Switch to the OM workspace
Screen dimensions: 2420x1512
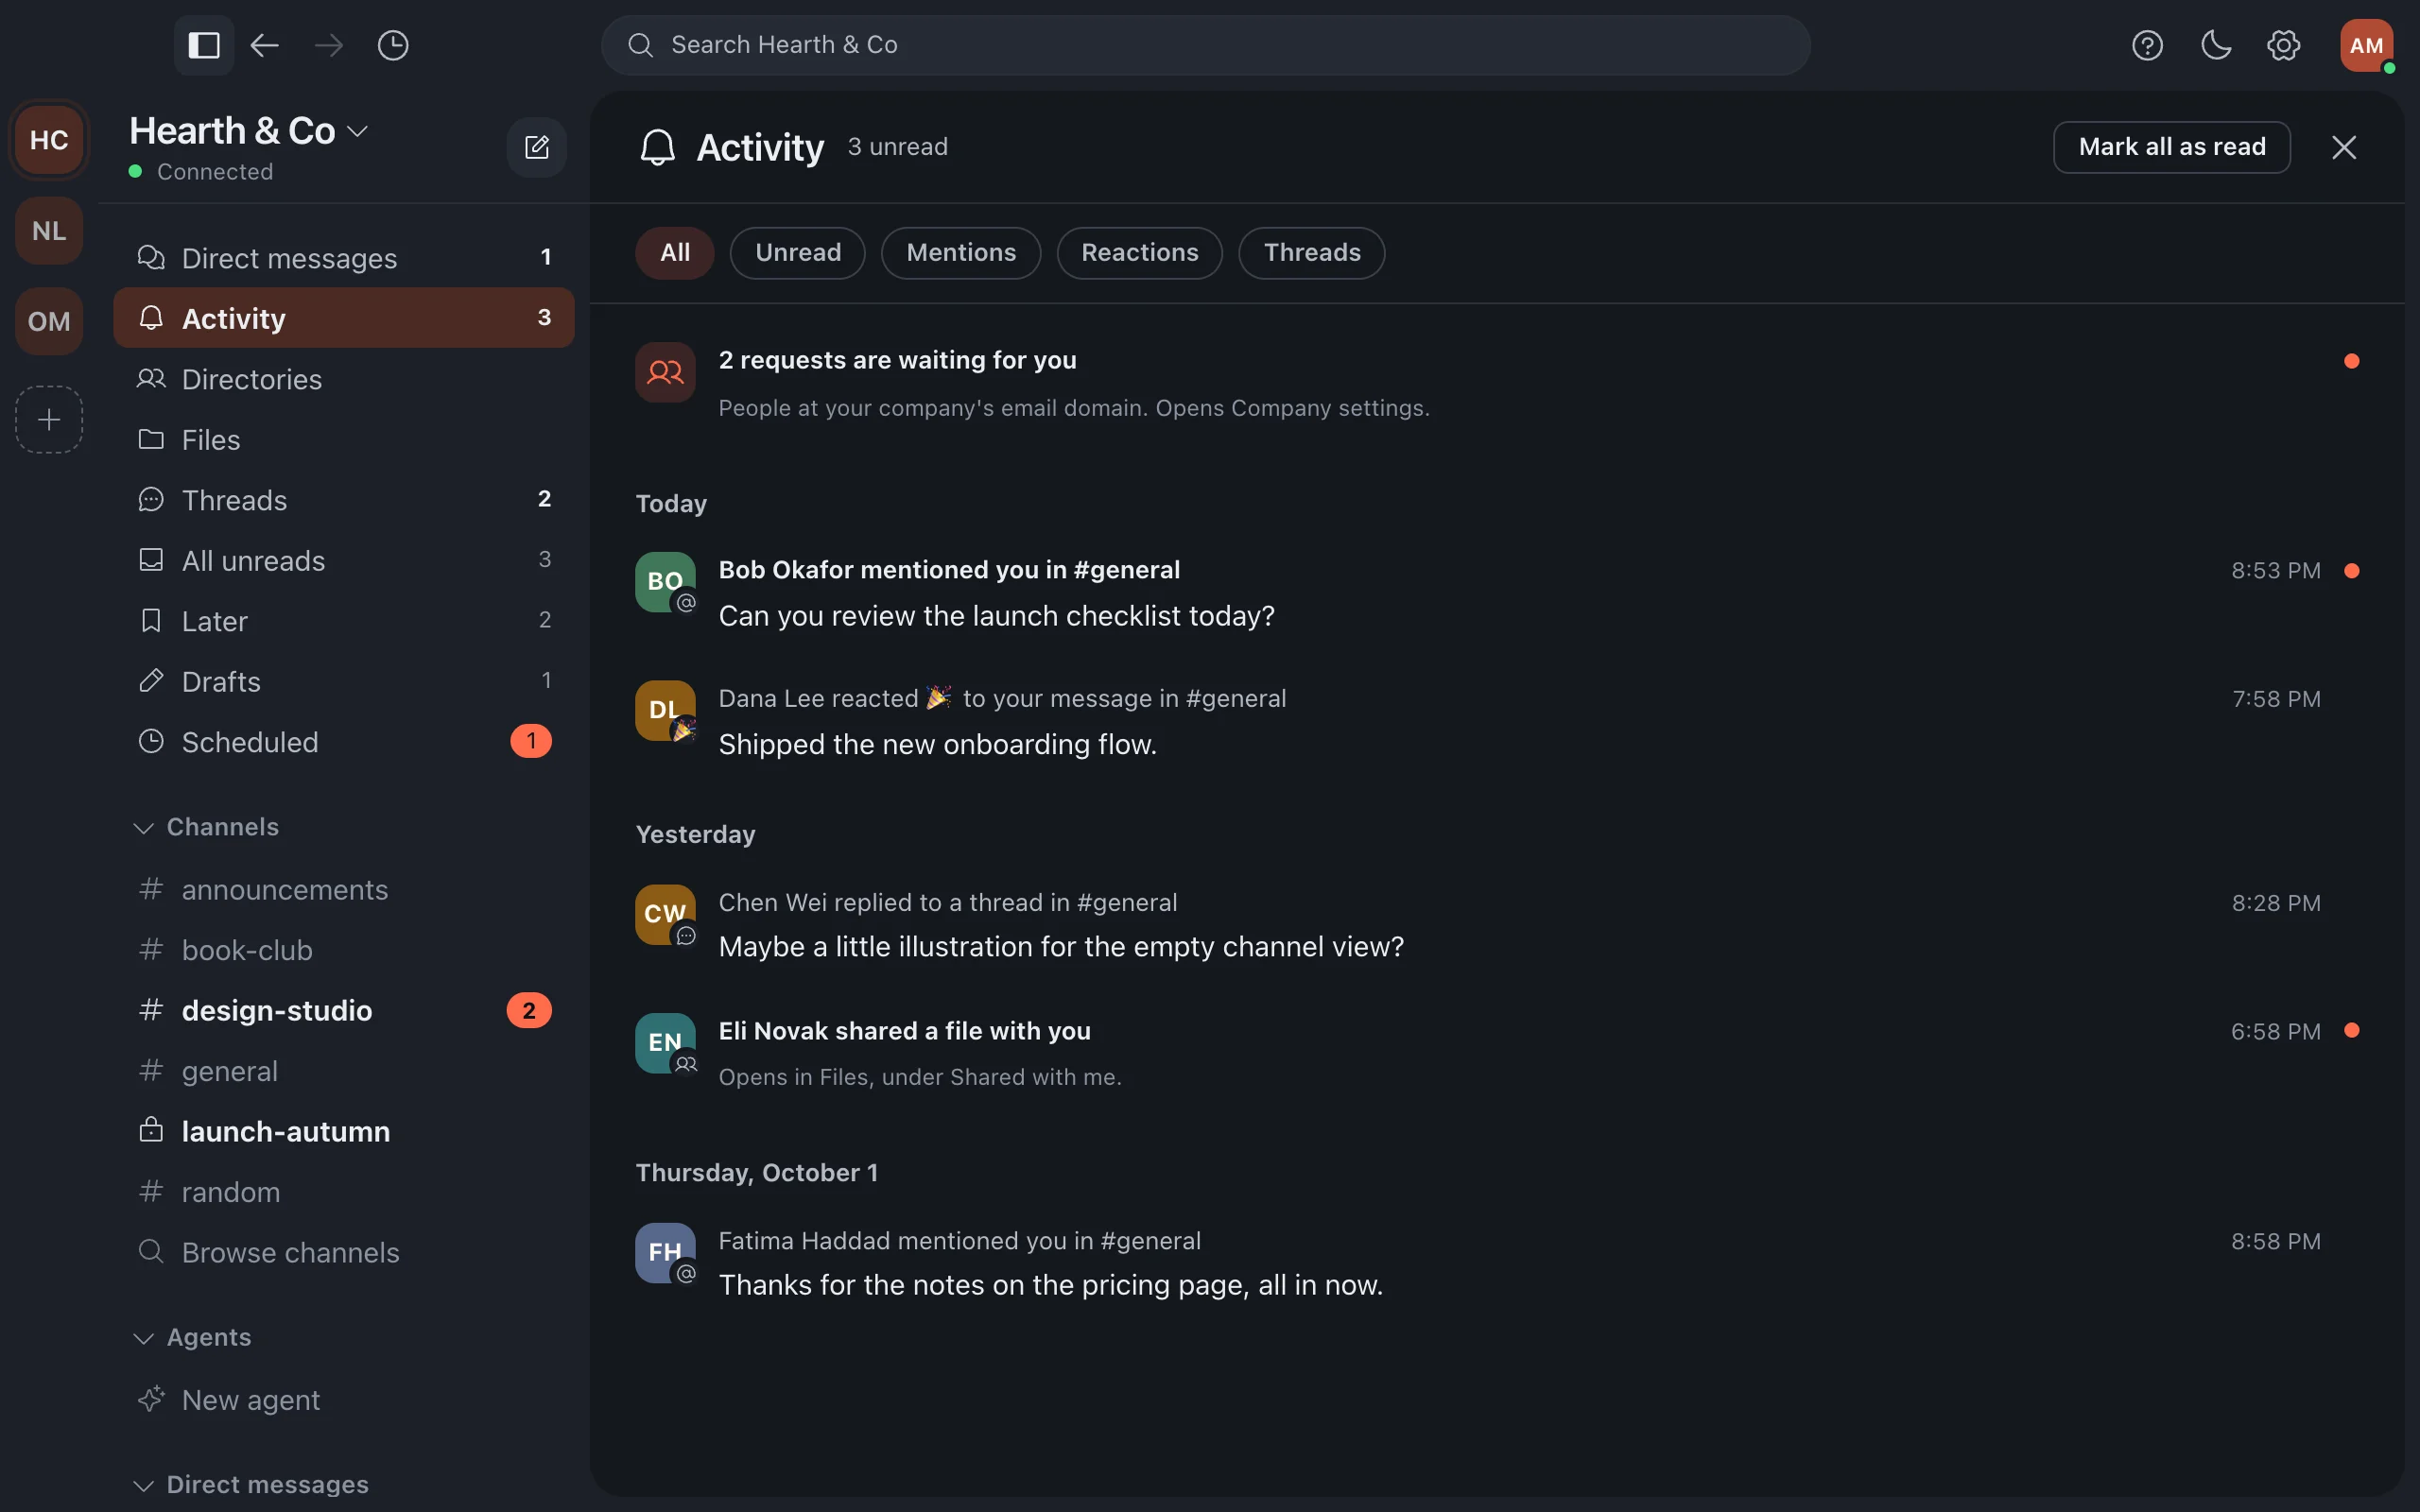[49, 321]
